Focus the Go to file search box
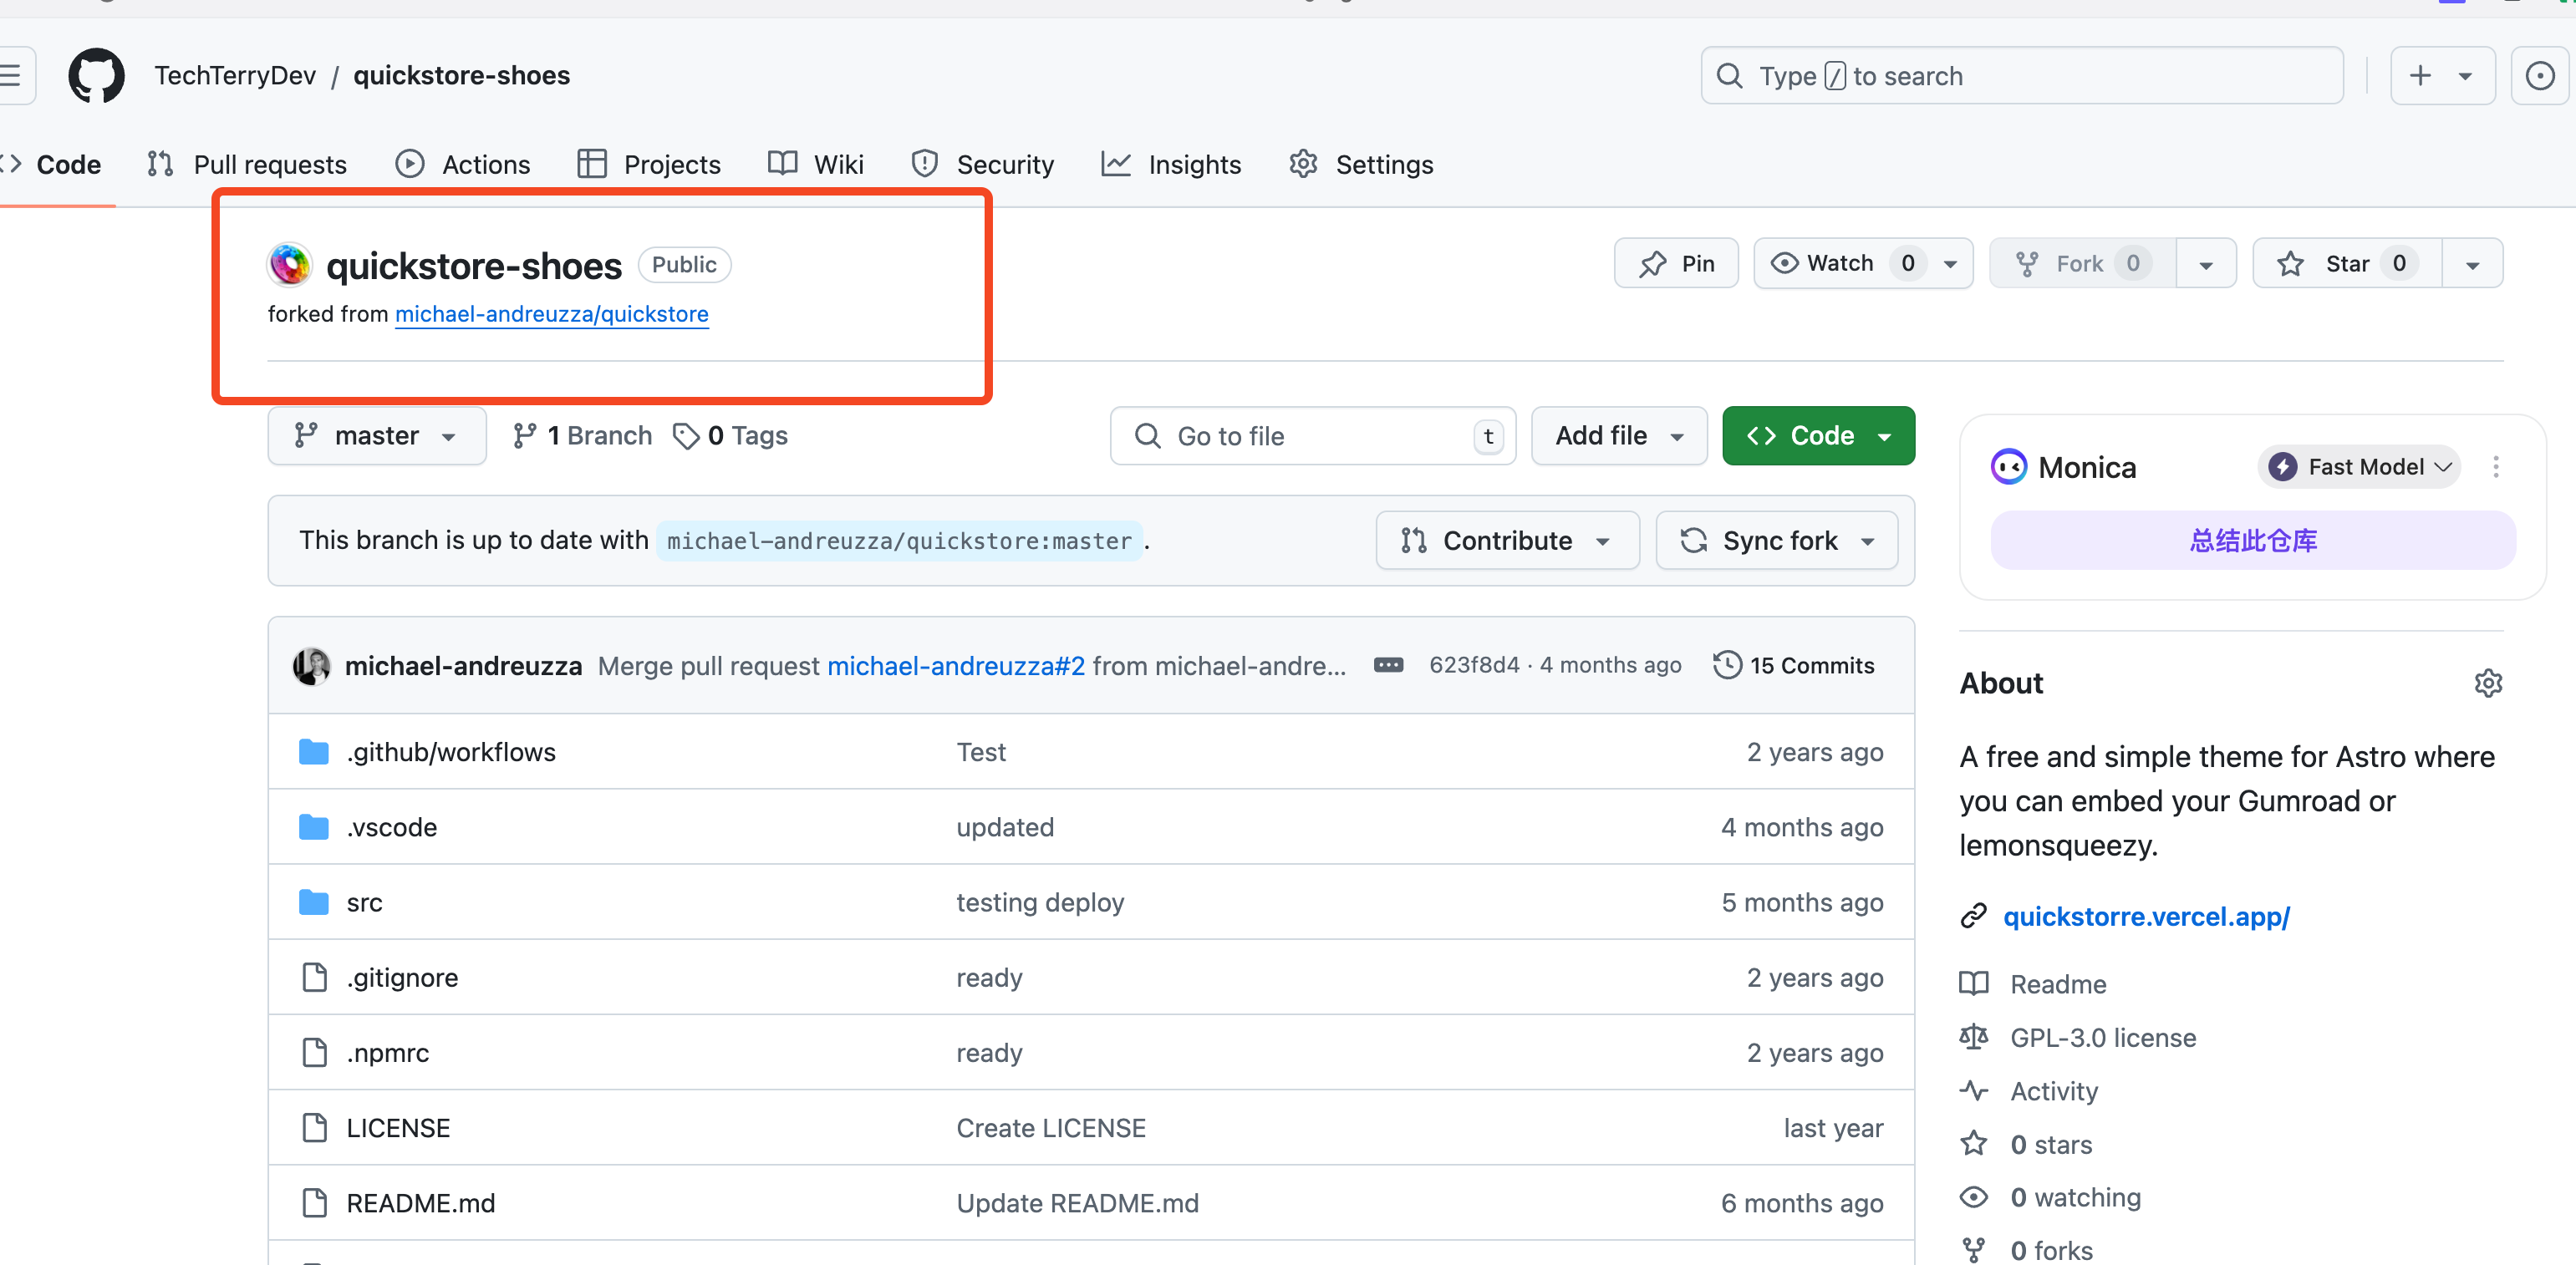 pos(1313,436)
